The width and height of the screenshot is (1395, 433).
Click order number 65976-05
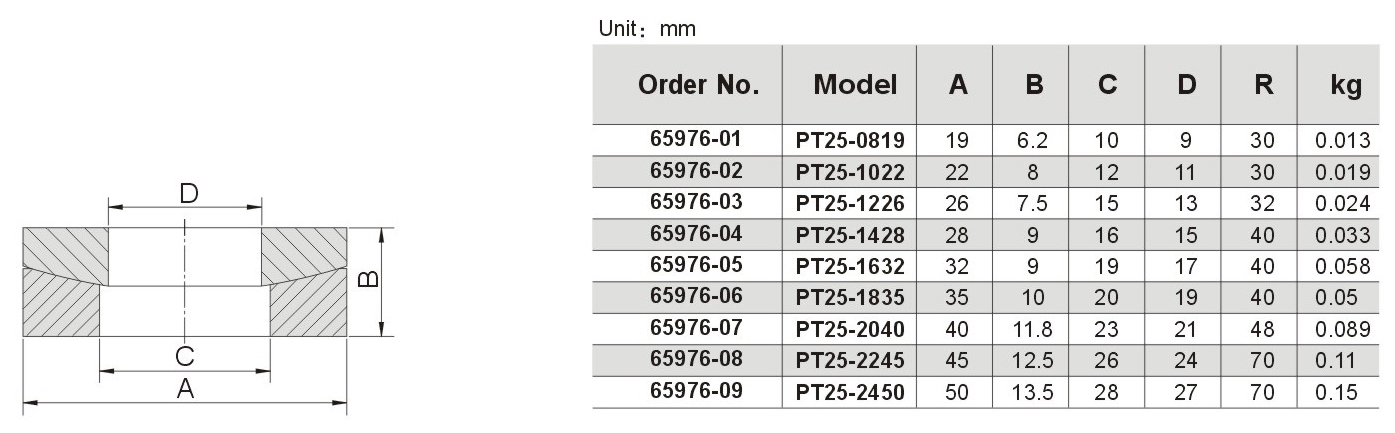[696, 265]
